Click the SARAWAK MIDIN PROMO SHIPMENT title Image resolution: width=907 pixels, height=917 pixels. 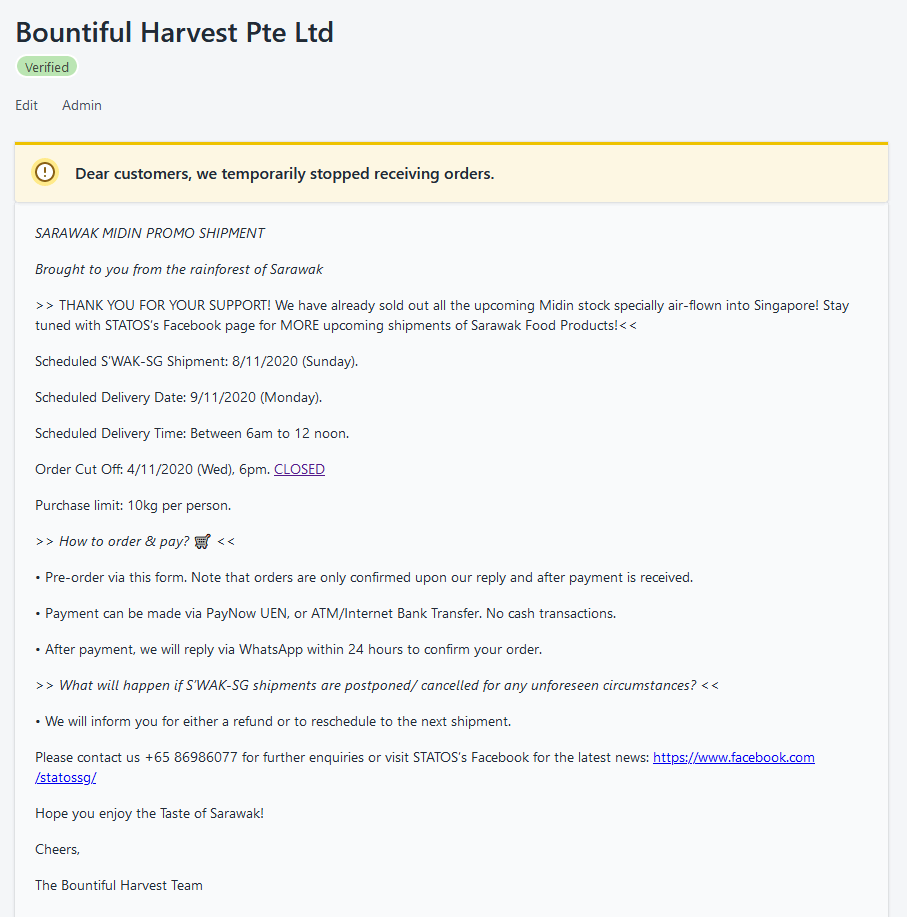point(150,233)
